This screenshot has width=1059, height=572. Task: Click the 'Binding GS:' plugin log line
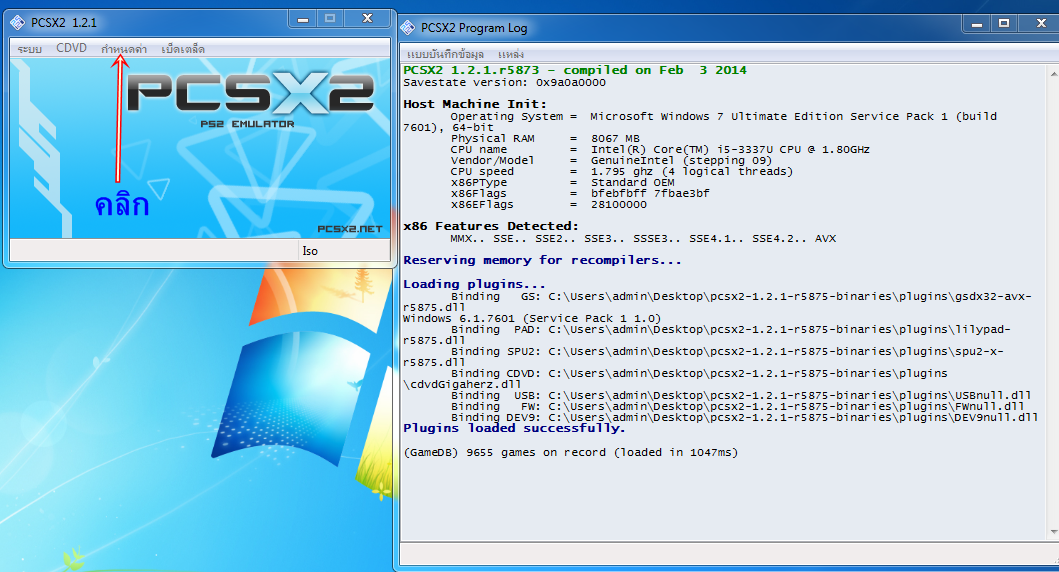tap(717, 301)
